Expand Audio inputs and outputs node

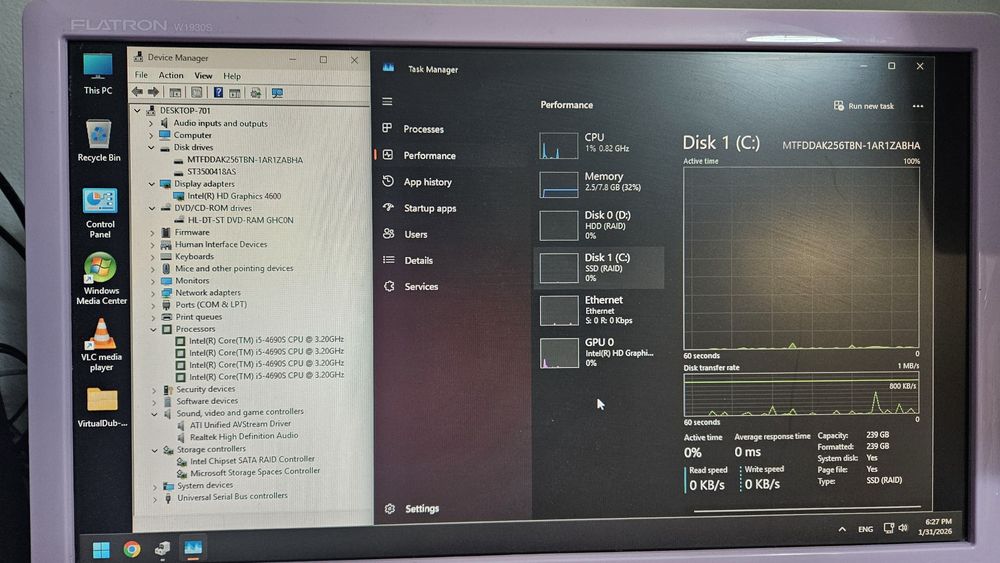click(151, 123)
